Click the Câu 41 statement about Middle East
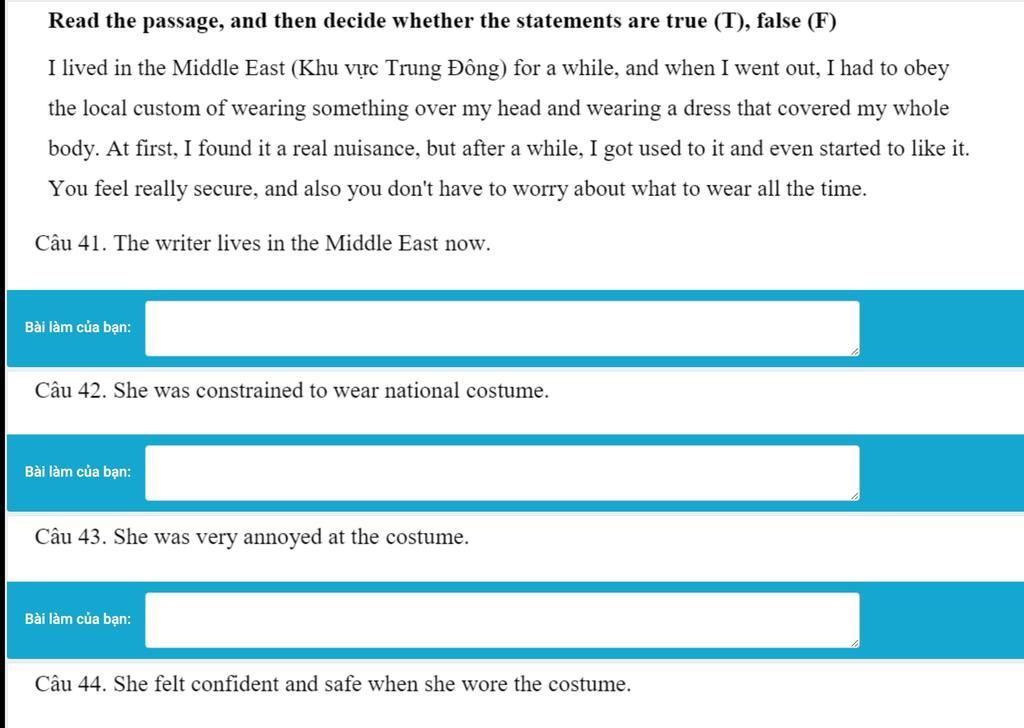1024x728 pixels. 262,244
